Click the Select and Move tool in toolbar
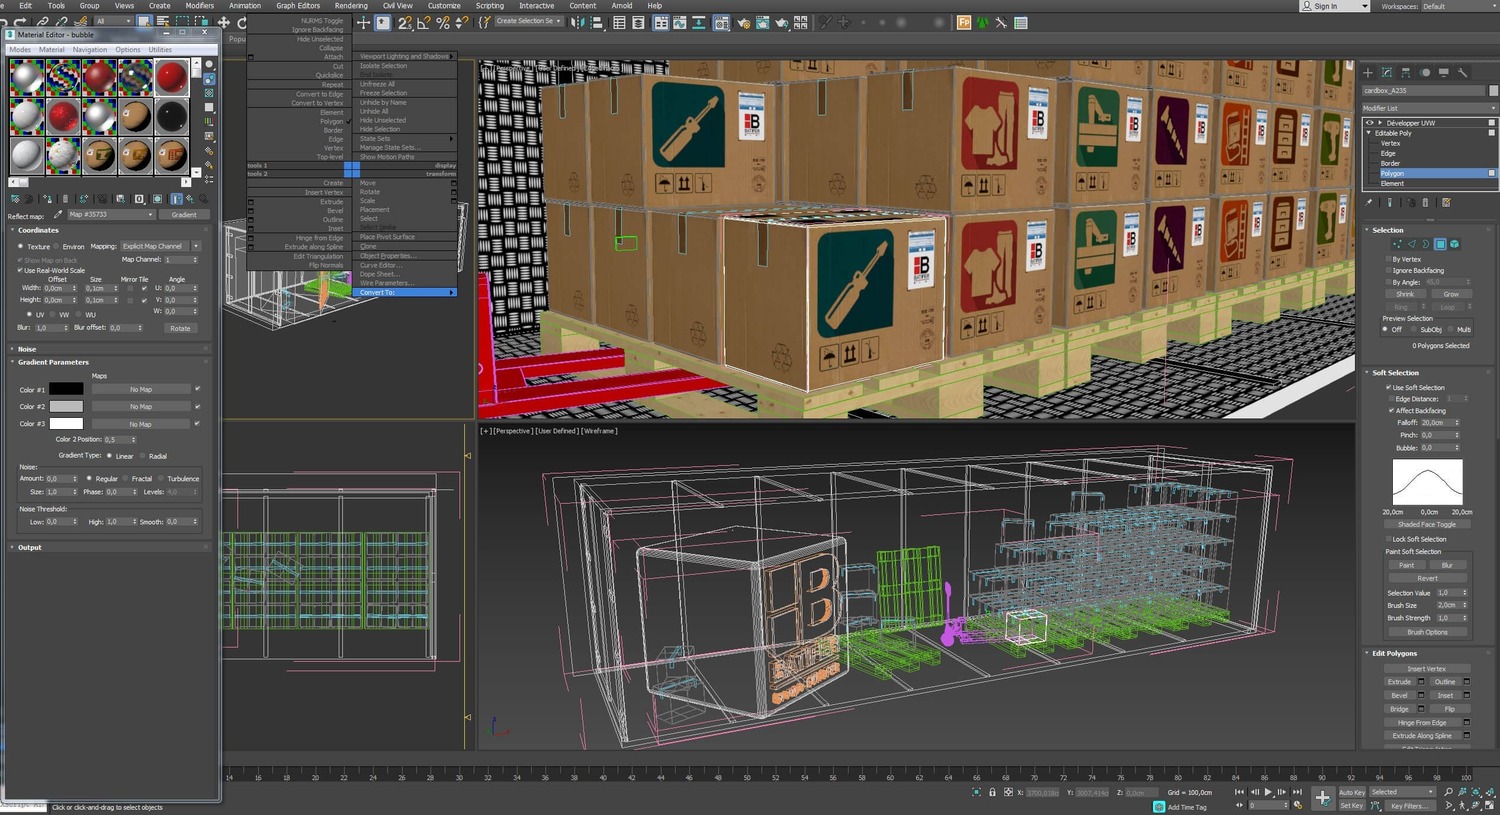 point(224,22)
